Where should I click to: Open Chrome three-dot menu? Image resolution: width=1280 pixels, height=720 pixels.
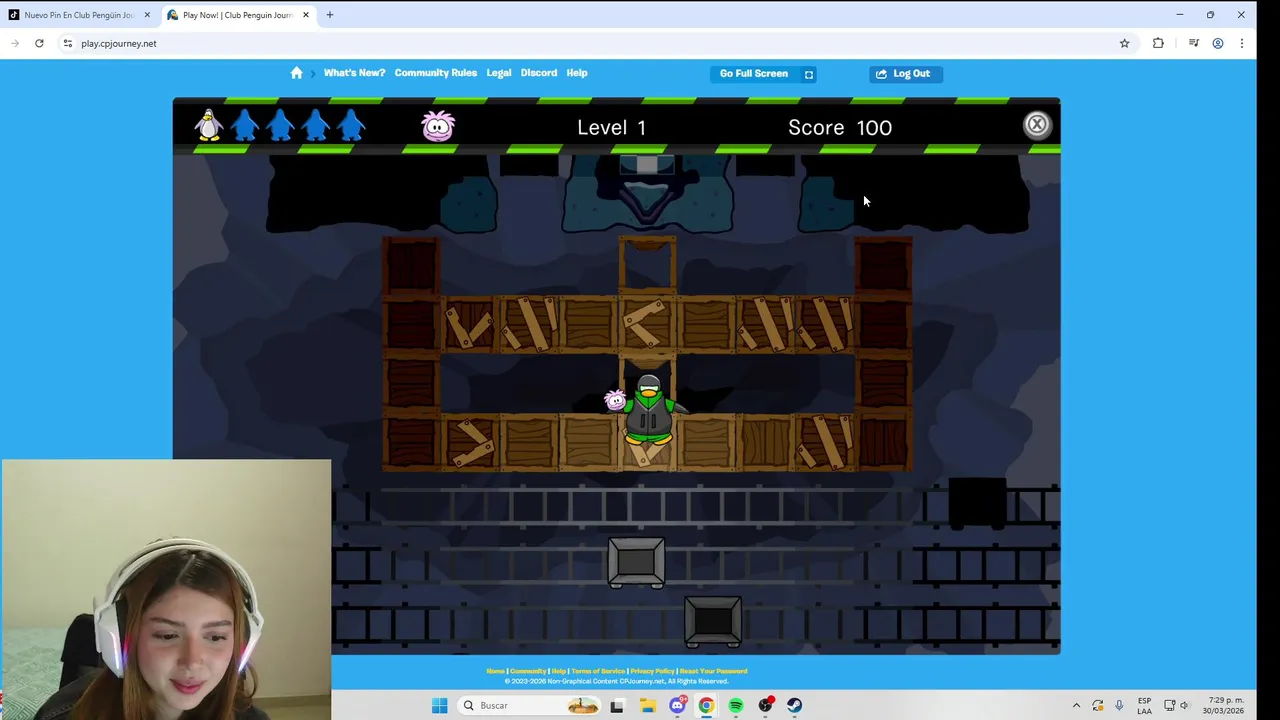[x=1242, y=43]
